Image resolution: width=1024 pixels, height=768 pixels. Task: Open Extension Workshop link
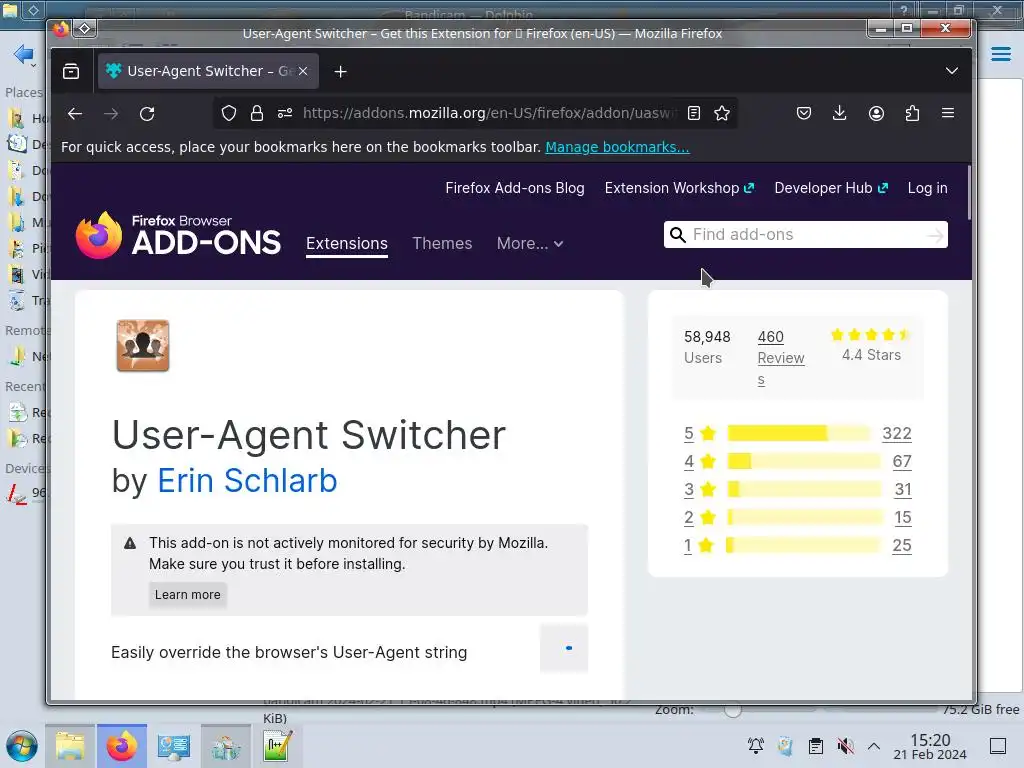(679, 188)
